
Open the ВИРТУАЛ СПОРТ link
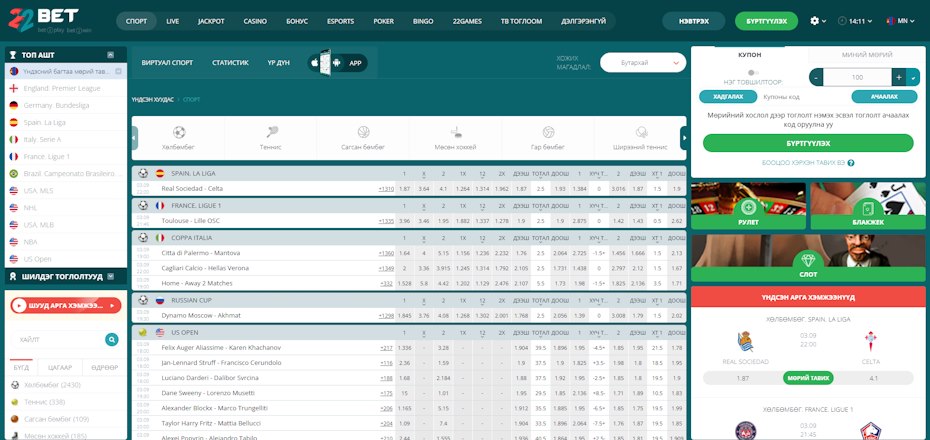pos(167,63)
